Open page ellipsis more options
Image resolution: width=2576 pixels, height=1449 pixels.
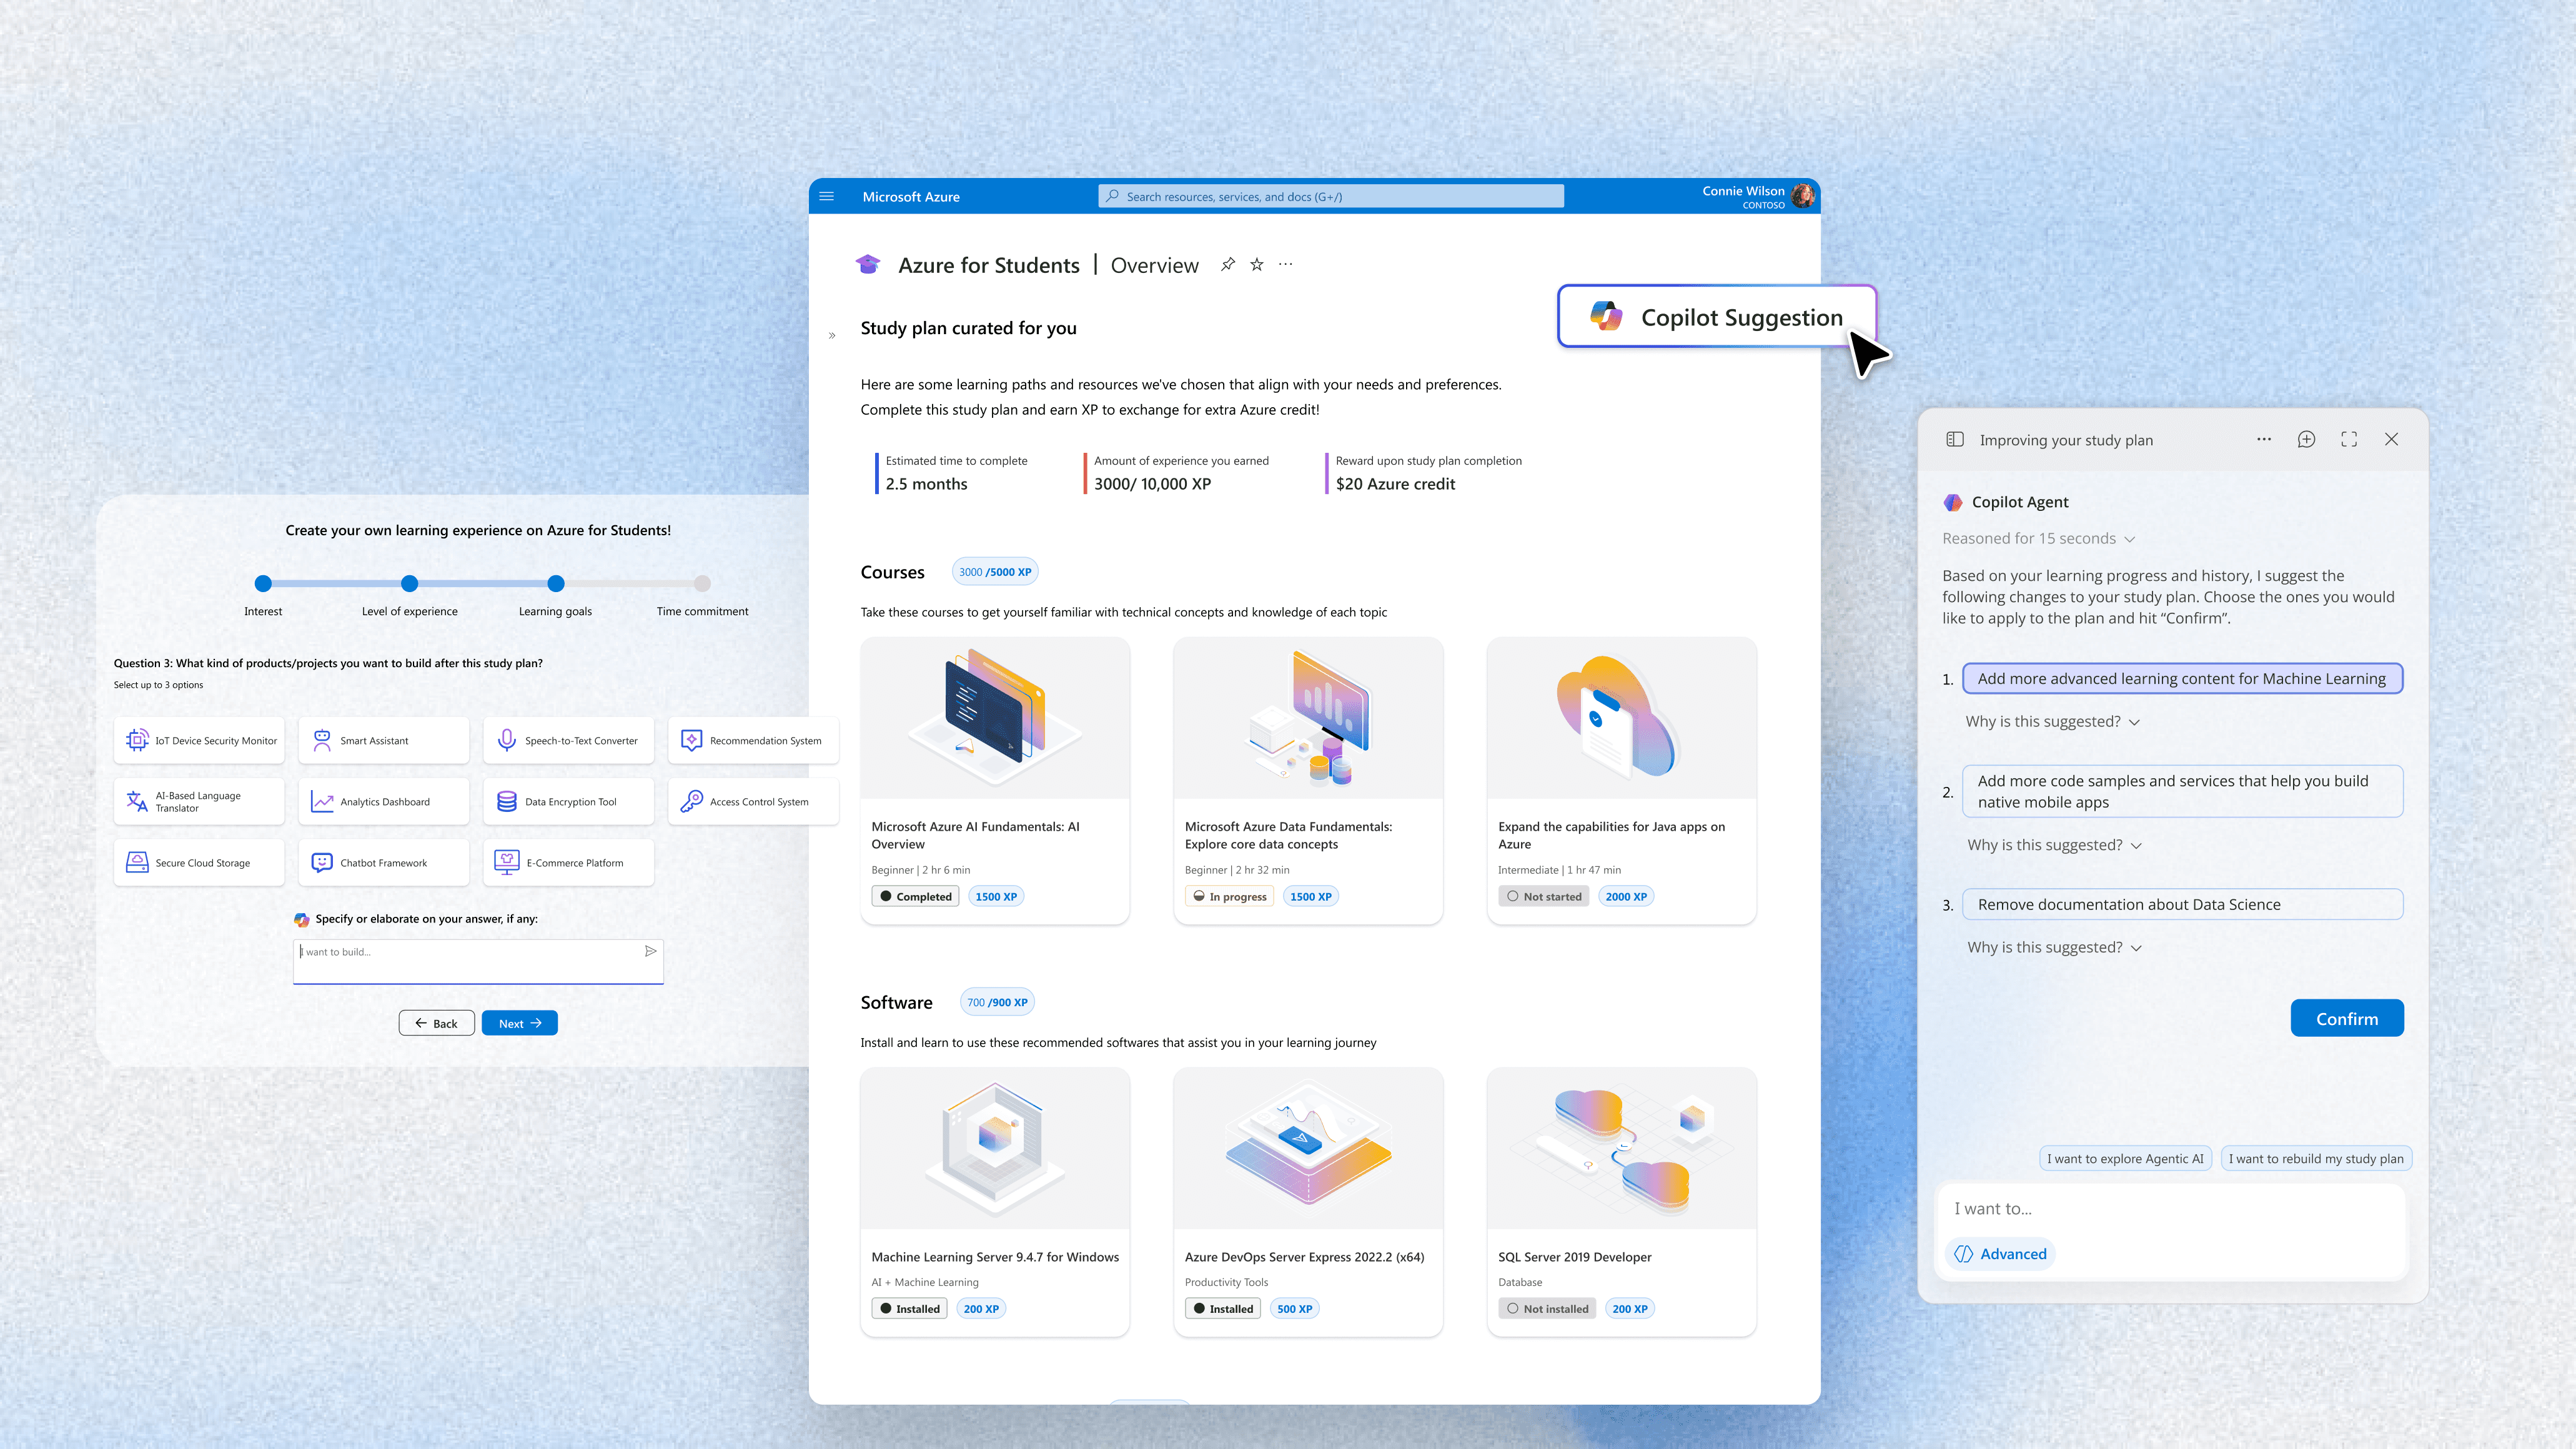(x=1286, y=264)
